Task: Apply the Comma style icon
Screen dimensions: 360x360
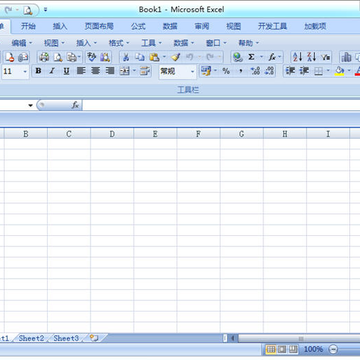Action: click(240, 71)
